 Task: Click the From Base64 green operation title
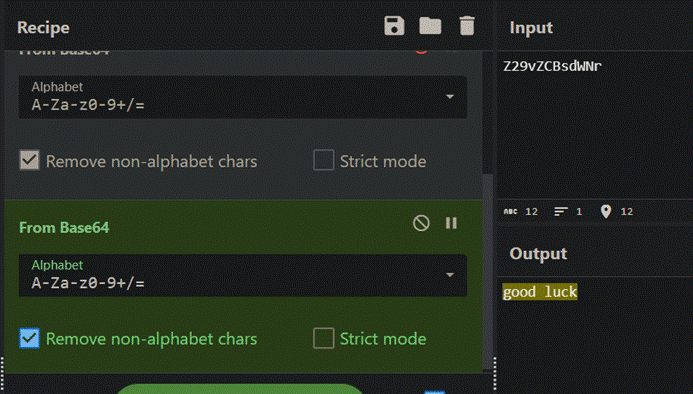(x=64, y=227)
